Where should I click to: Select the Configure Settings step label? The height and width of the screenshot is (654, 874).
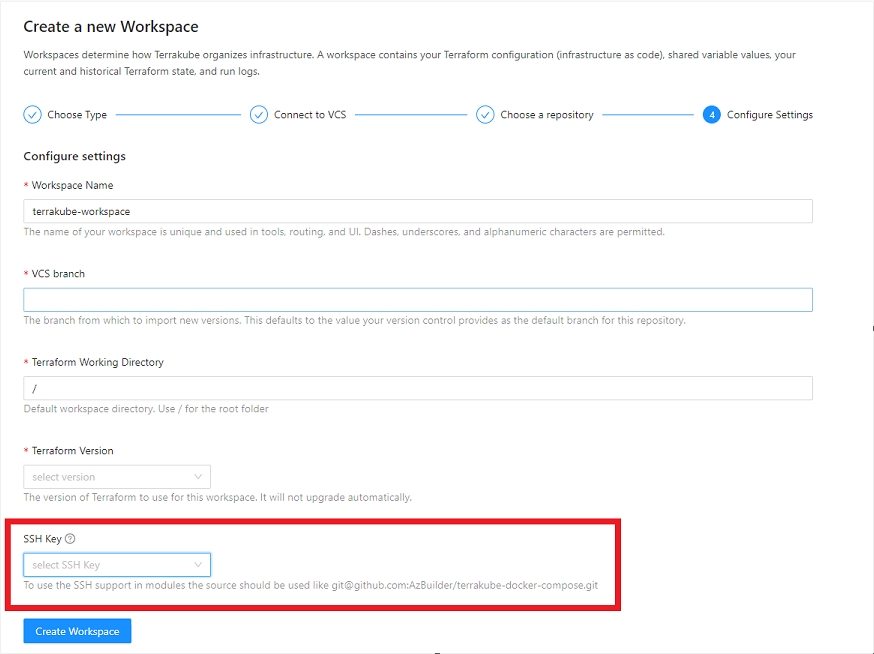(769, 115)
